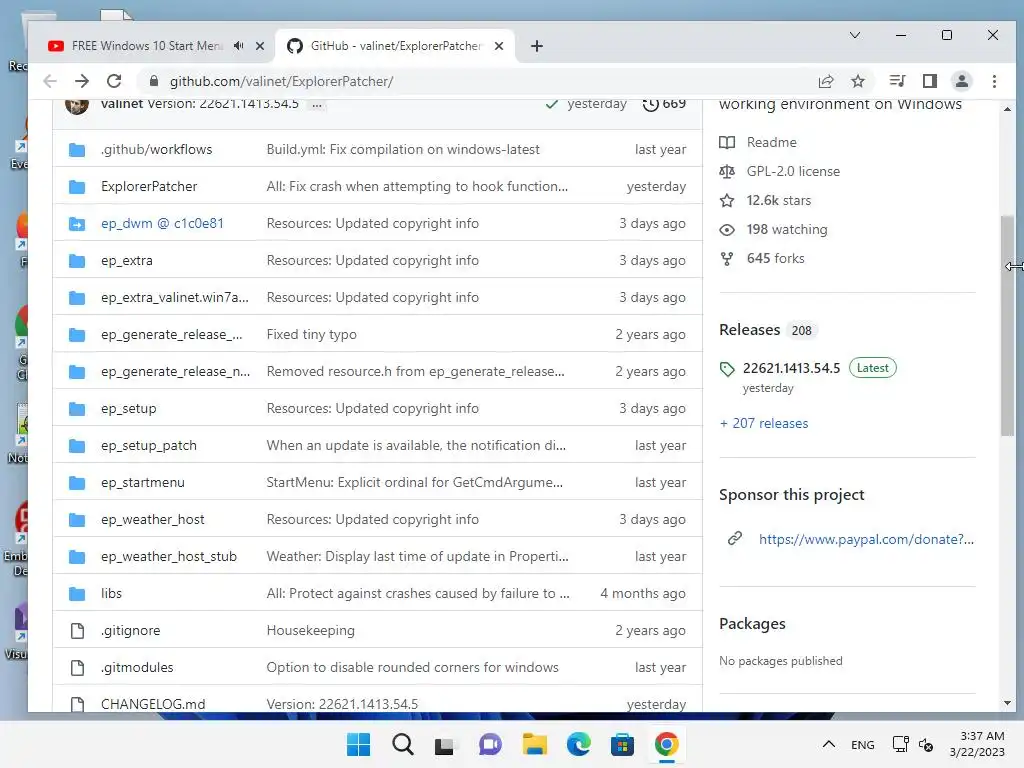1024x768 pixels.
Task: Click the page vertical scrollbar thumb
Action: [1007, 325]
